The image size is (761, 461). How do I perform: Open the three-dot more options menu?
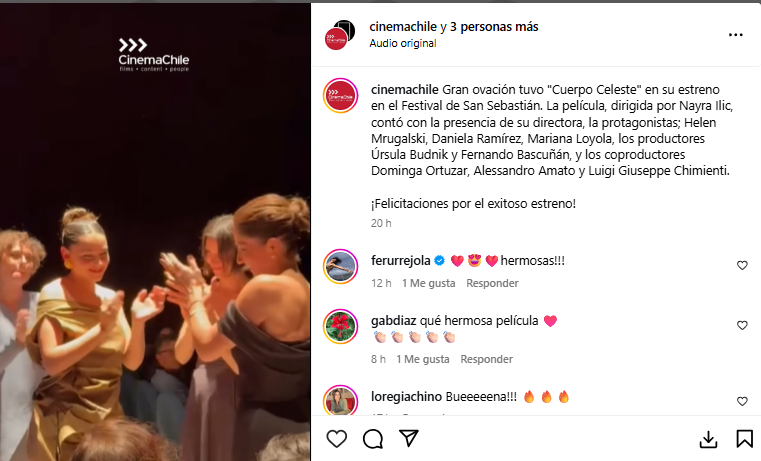point(736,35)
